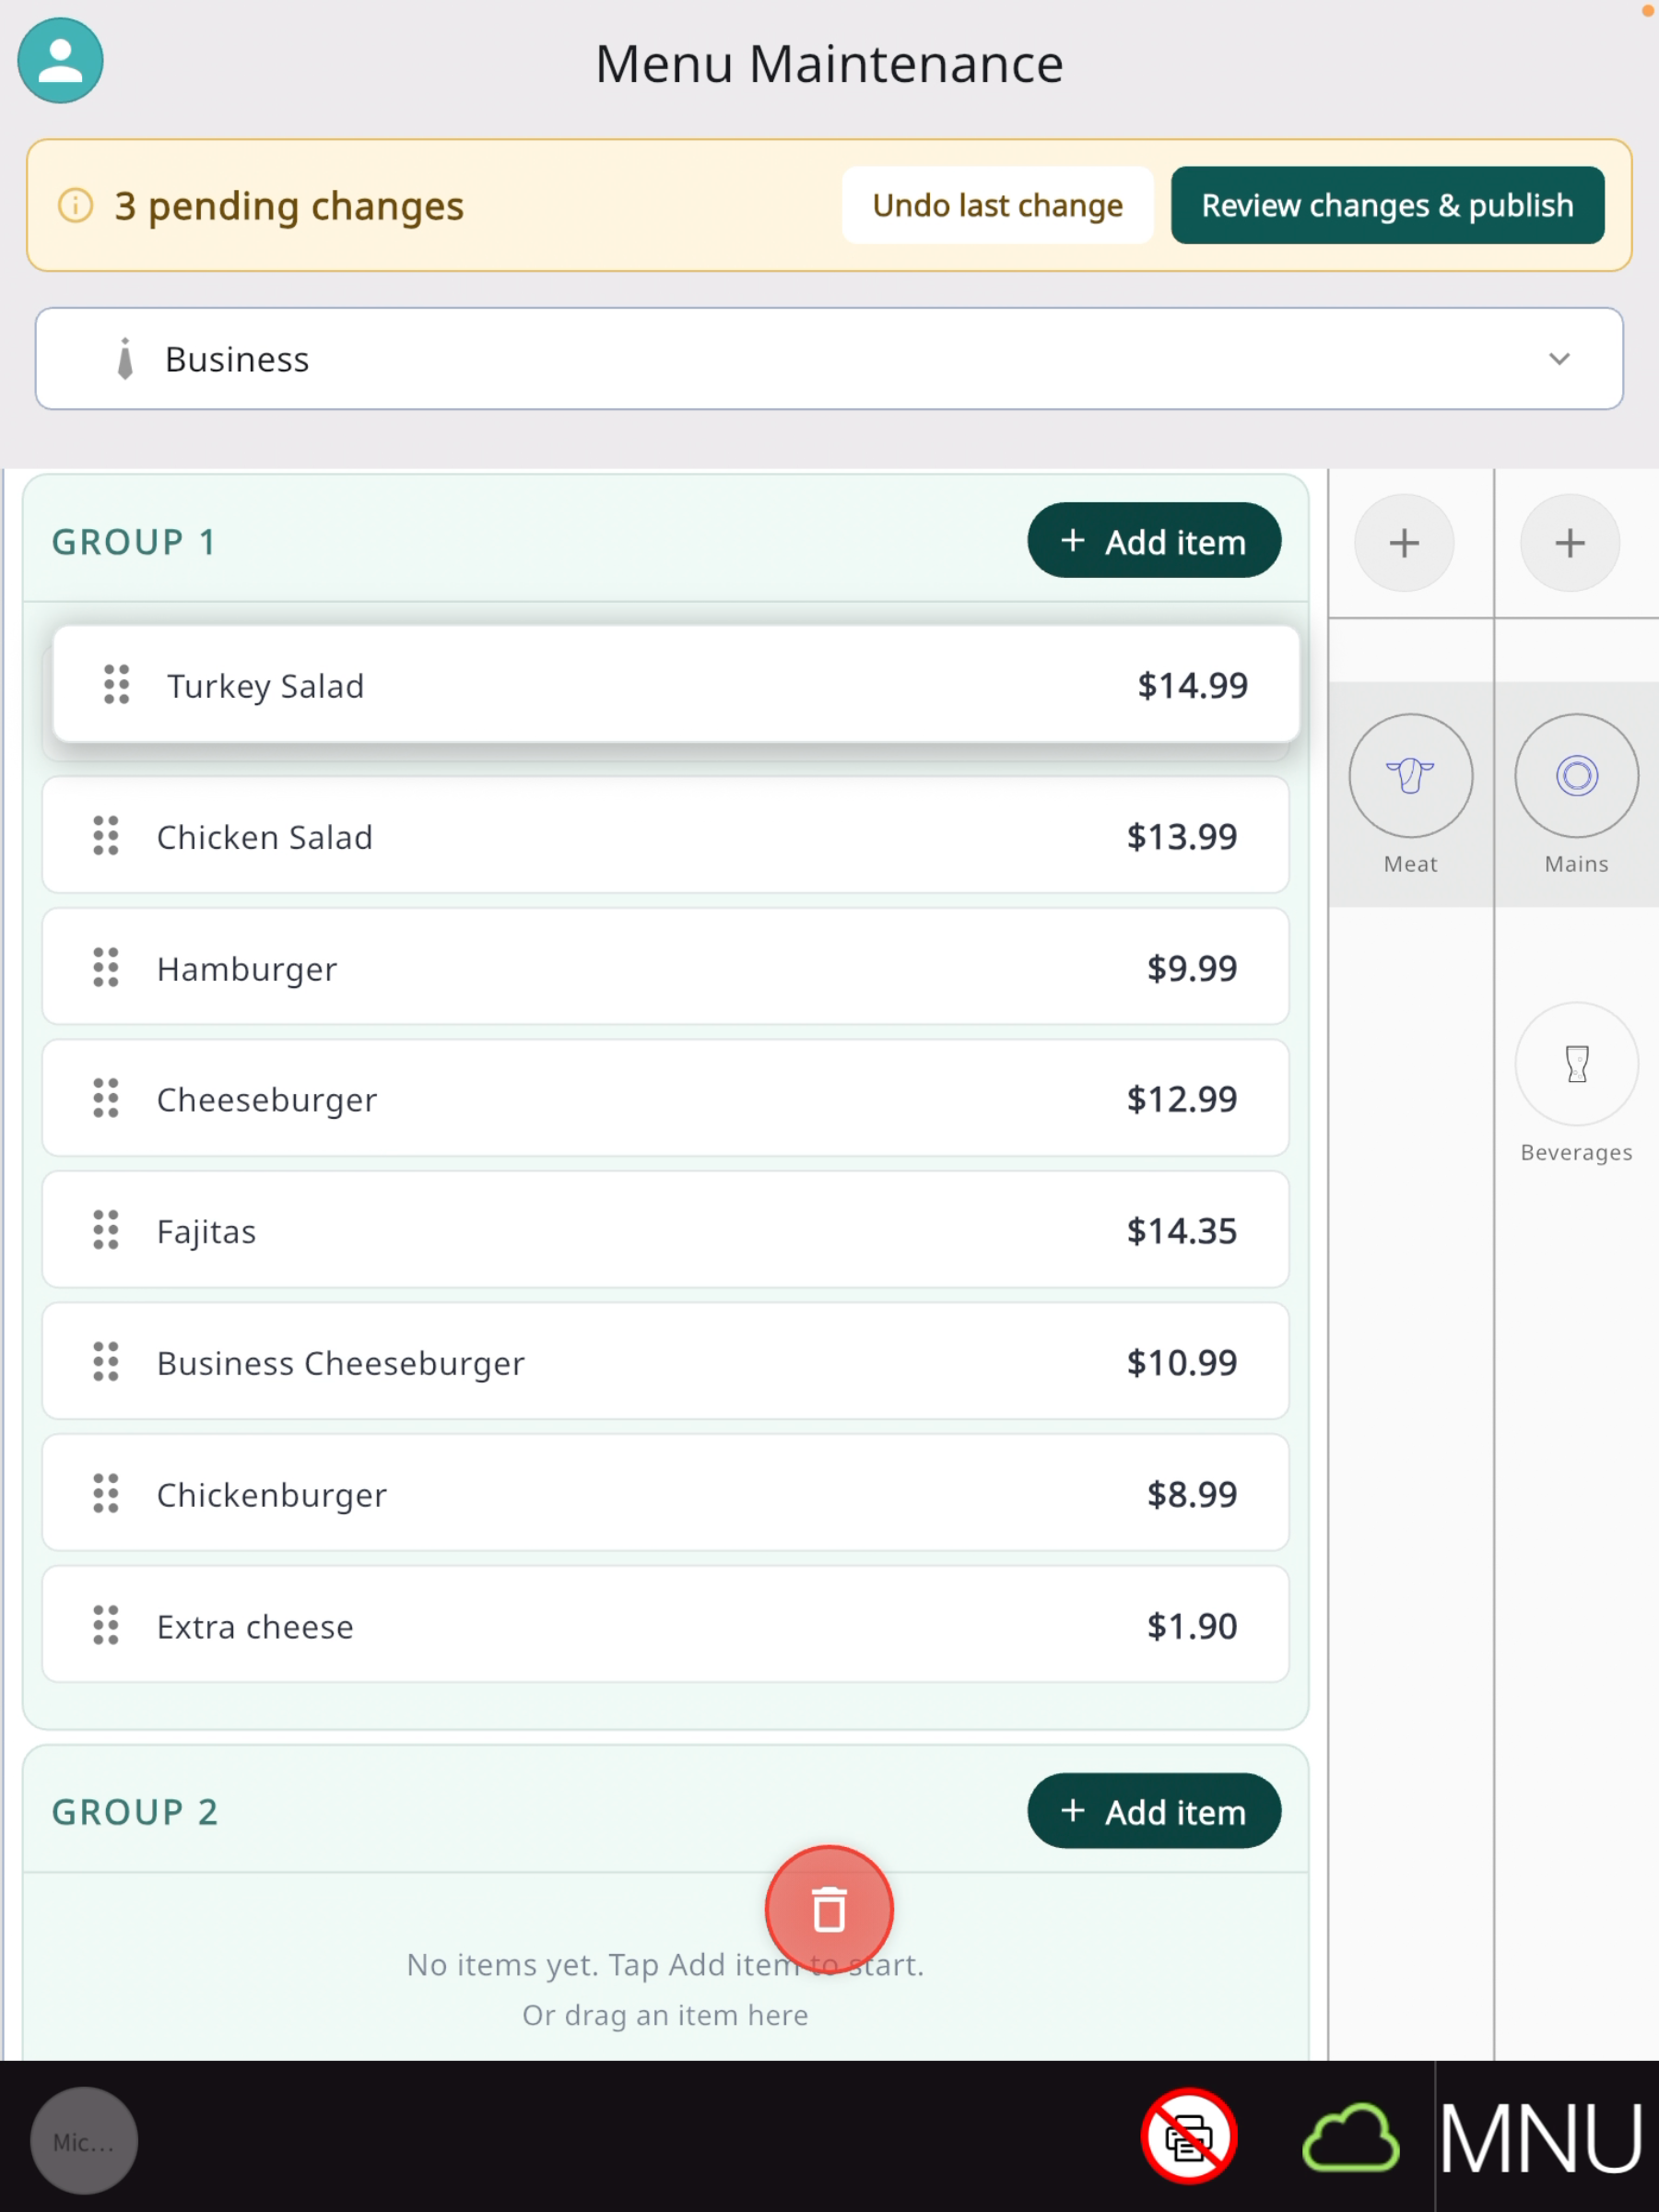Expand the Business menu dropdown
1659x2212 pixels.
[829, 359]
